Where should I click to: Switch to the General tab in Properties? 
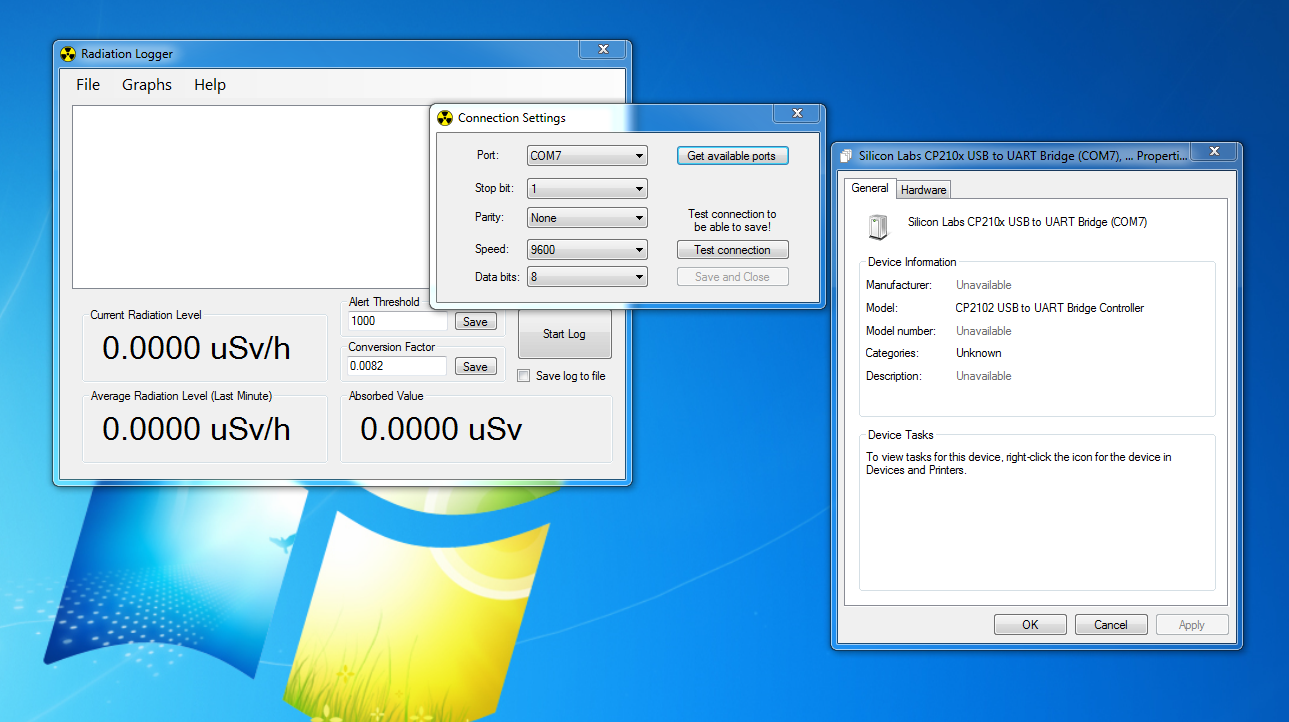click(x=870, y=188)
